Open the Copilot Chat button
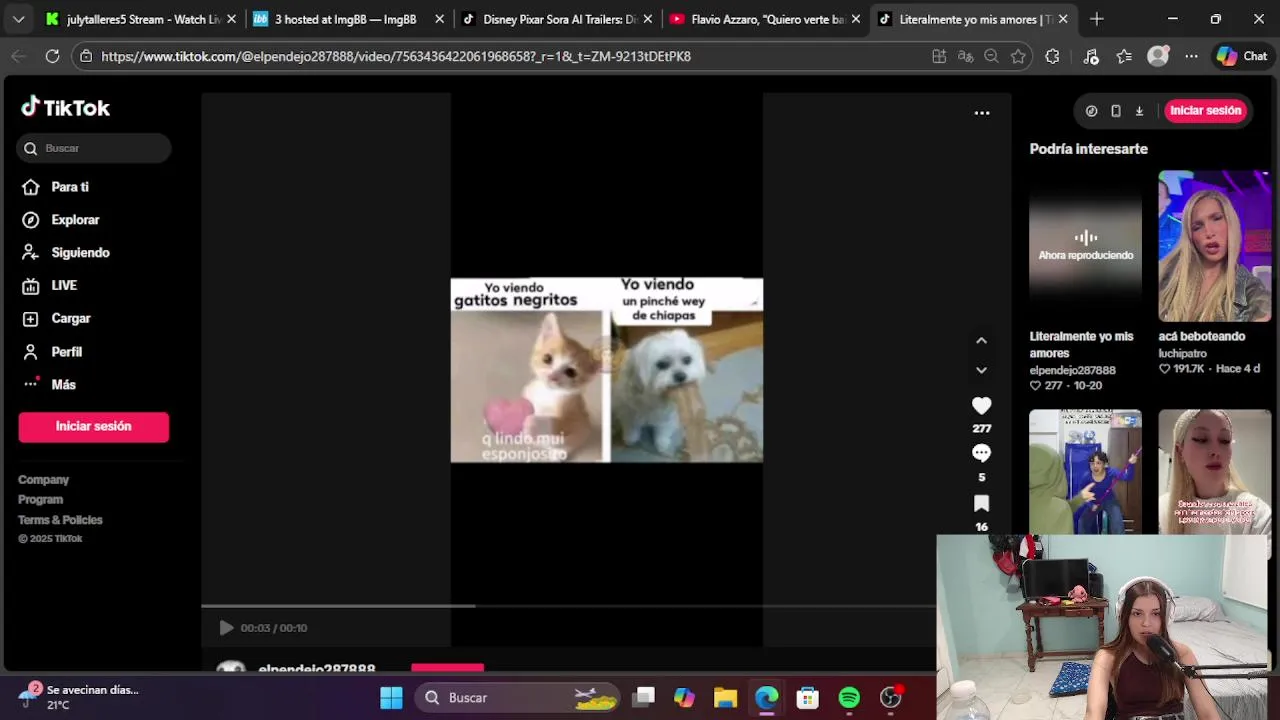1280x720 pixels. (1241, 57)
